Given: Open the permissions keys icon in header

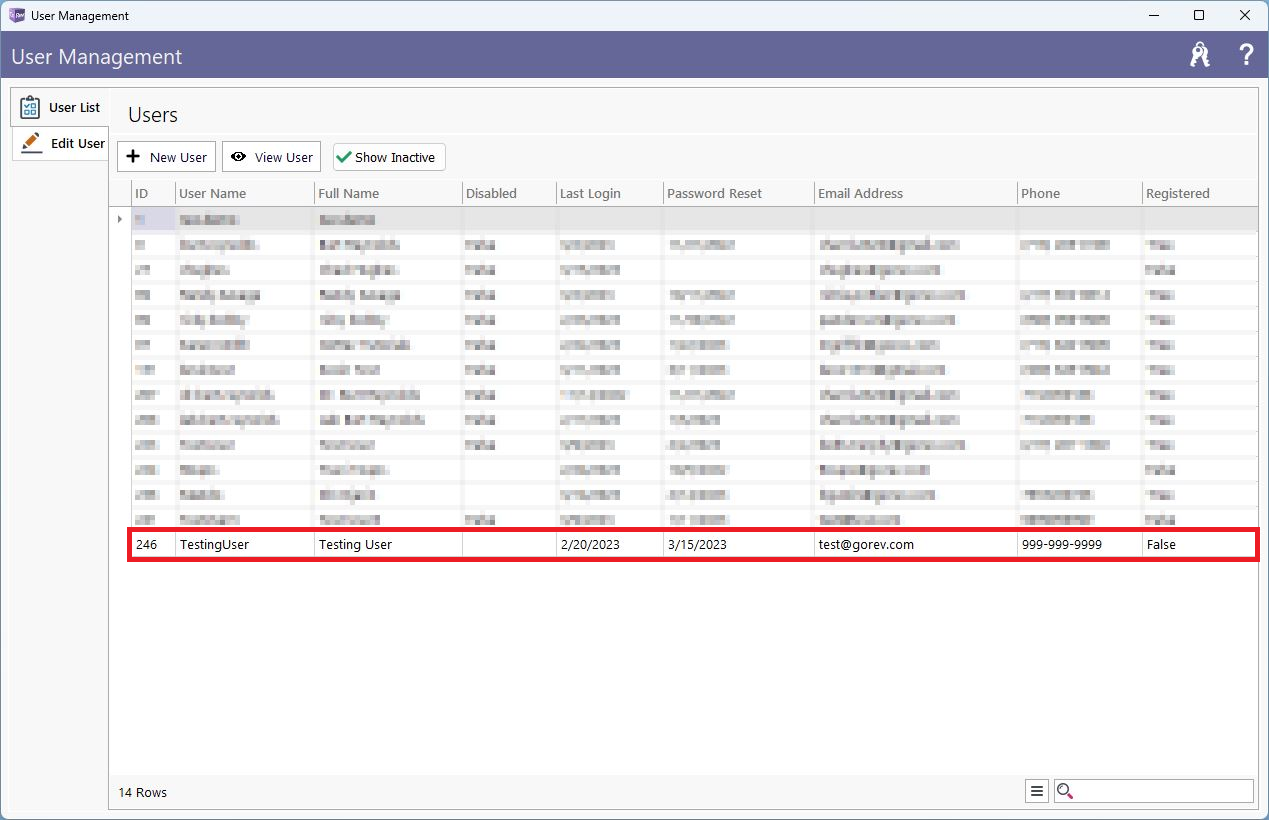Looking at the screenshot, I should pyautogui.click(x=1200, y=55).
